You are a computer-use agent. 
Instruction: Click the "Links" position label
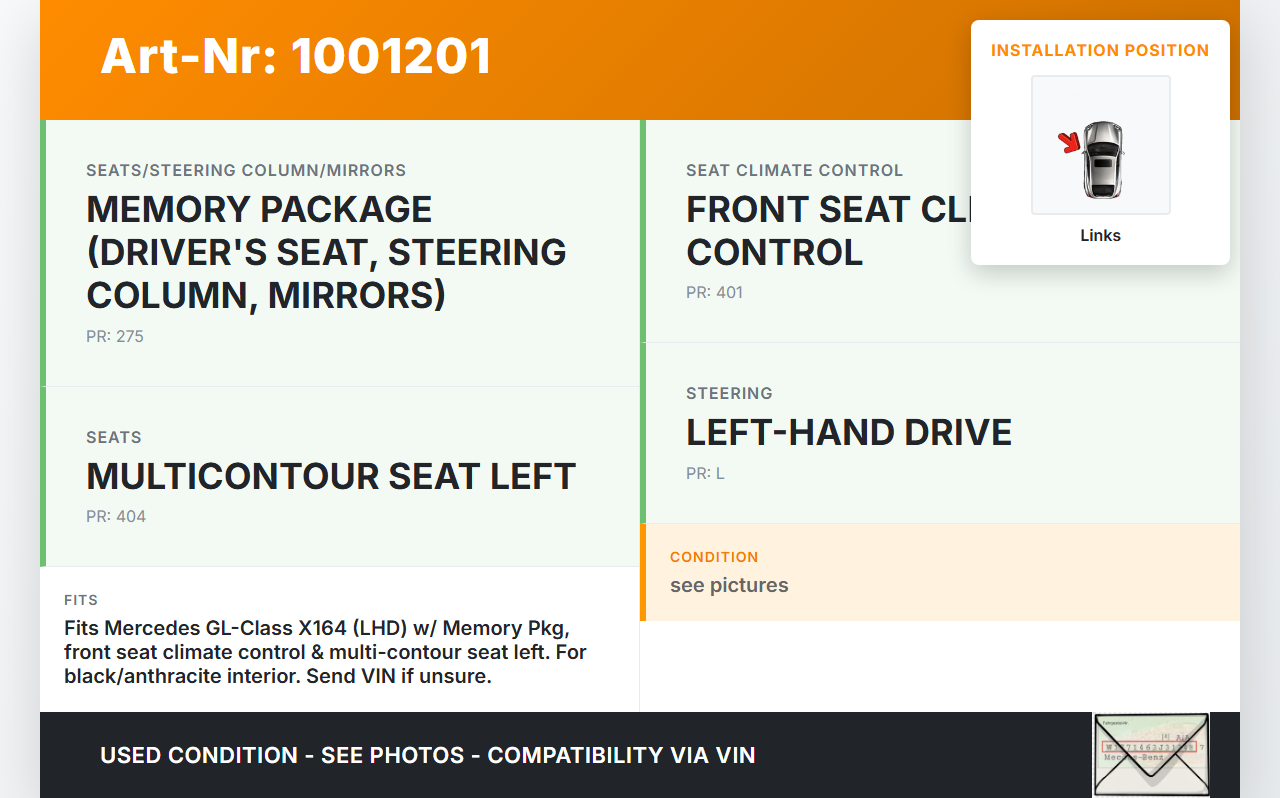coord(1100,236)
